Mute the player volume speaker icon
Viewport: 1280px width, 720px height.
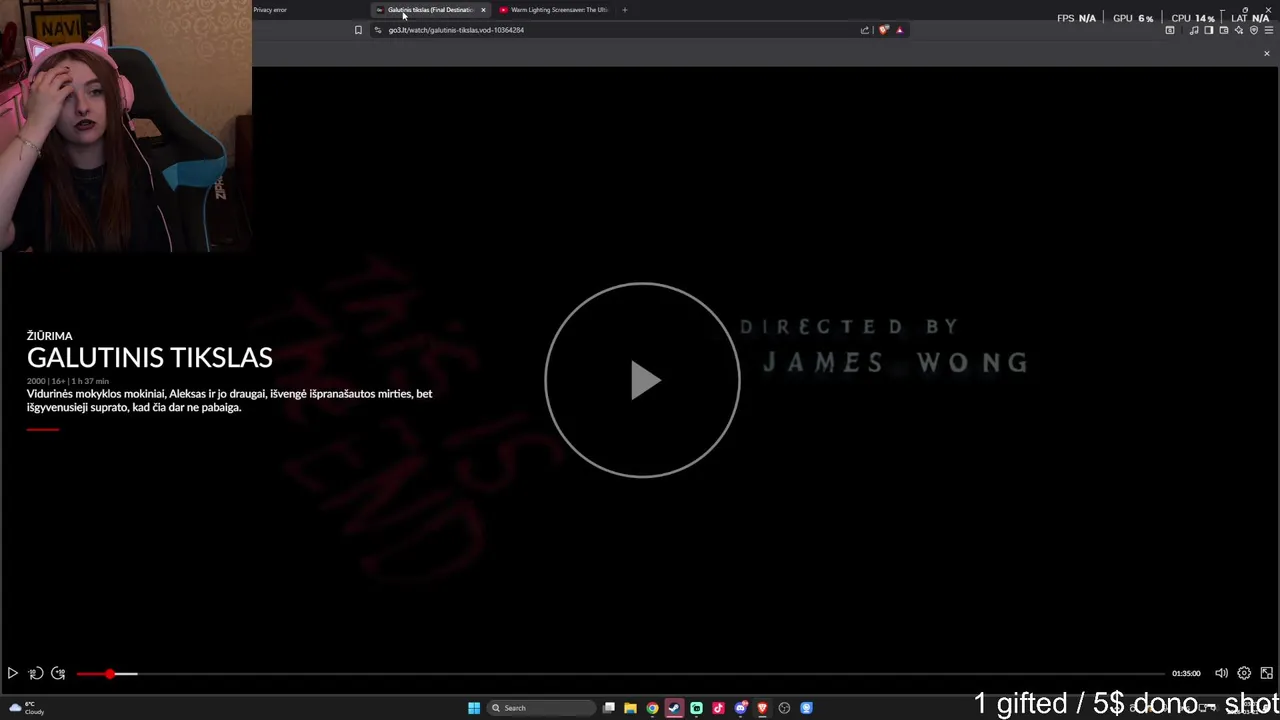click(1221, 674)
